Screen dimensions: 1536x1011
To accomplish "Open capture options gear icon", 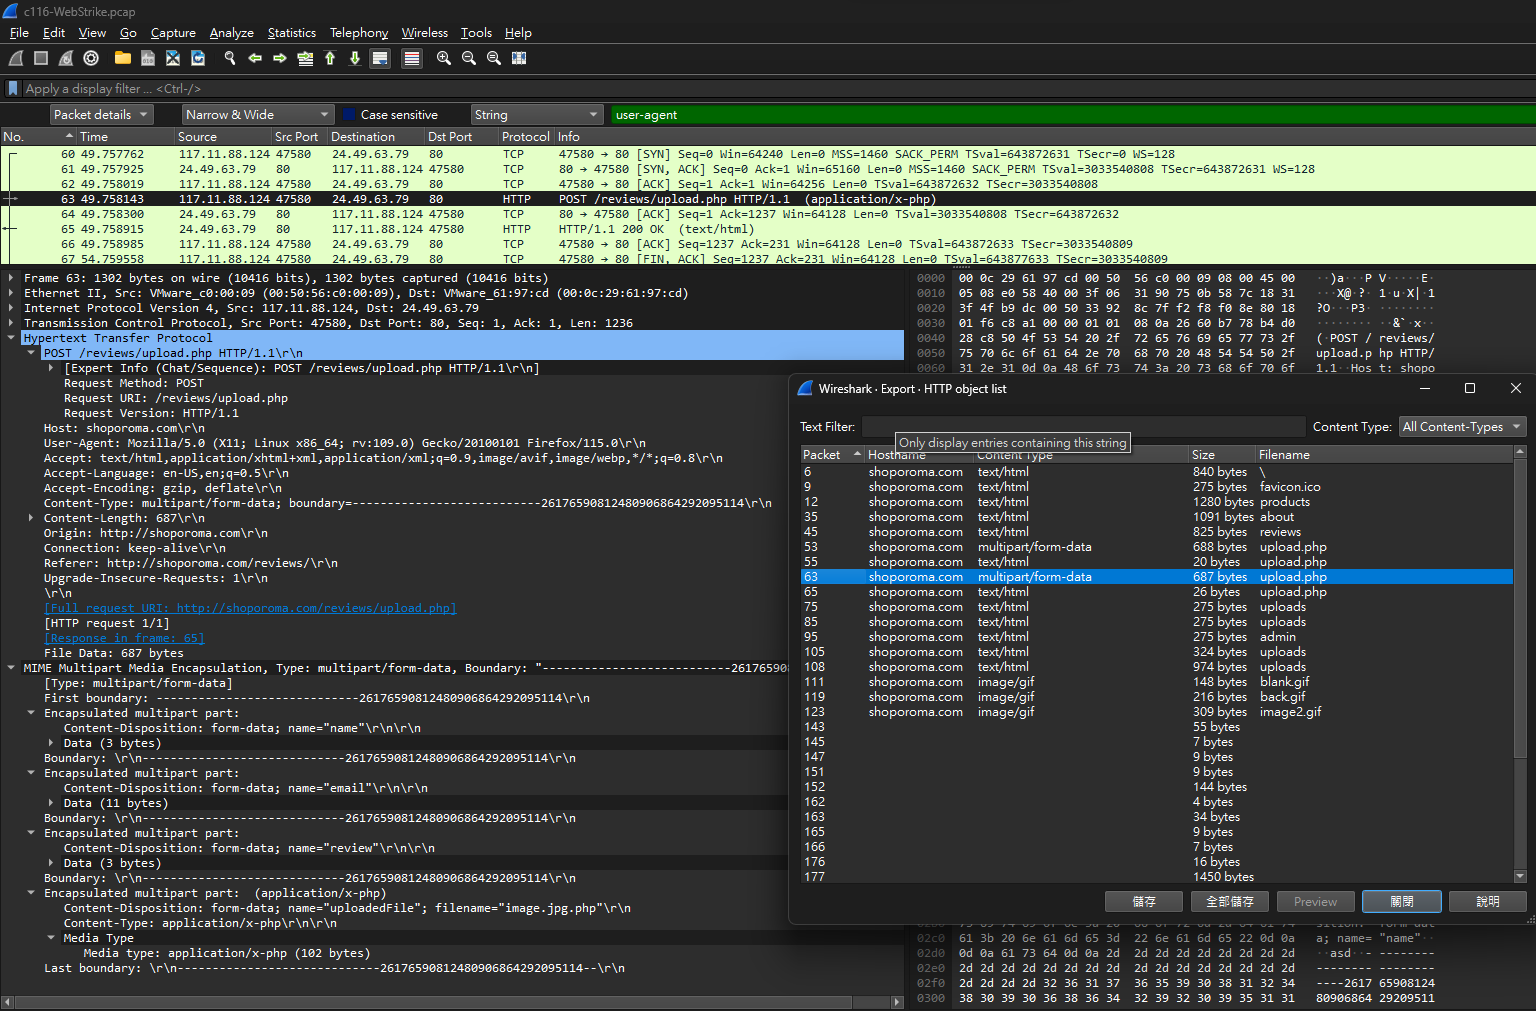I will click(91, 58).
